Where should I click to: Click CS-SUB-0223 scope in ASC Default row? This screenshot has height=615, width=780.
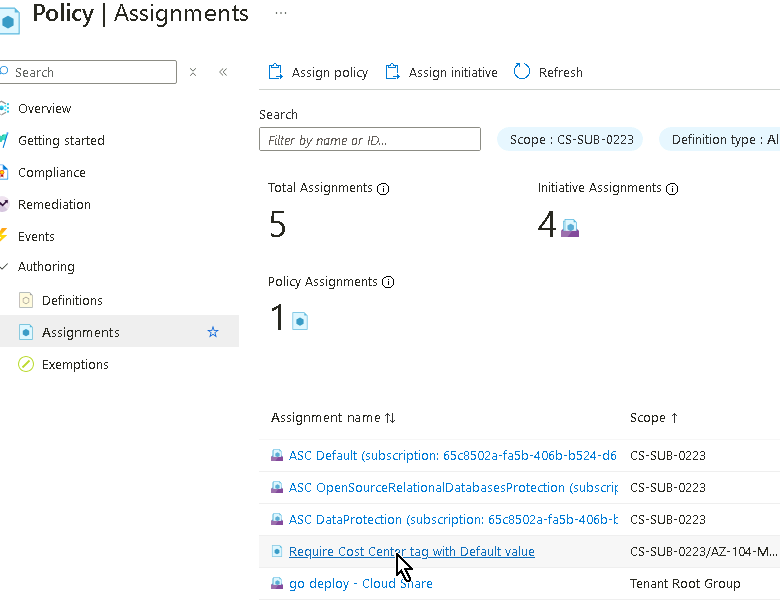point(668,455)
